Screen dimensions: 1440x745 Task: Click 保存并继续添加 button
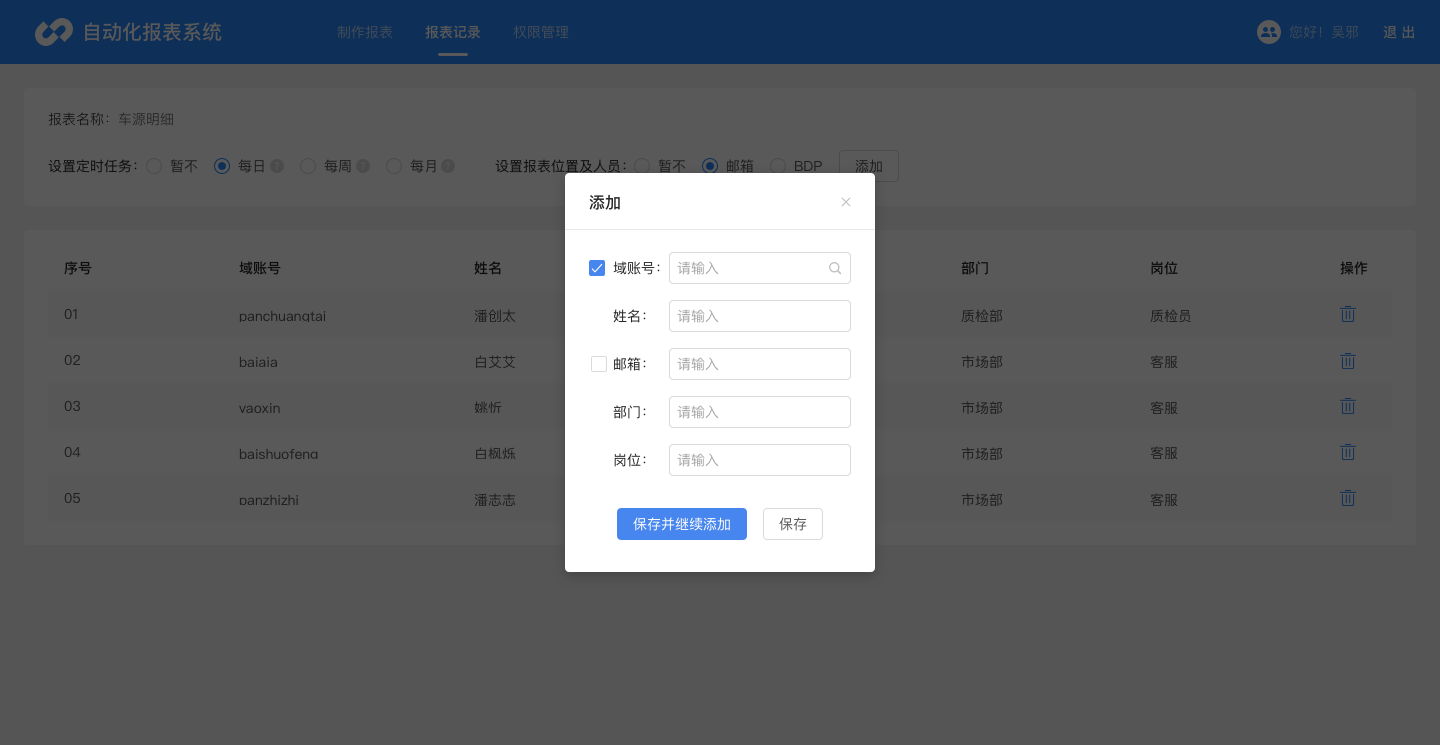[x=682, y=524]
